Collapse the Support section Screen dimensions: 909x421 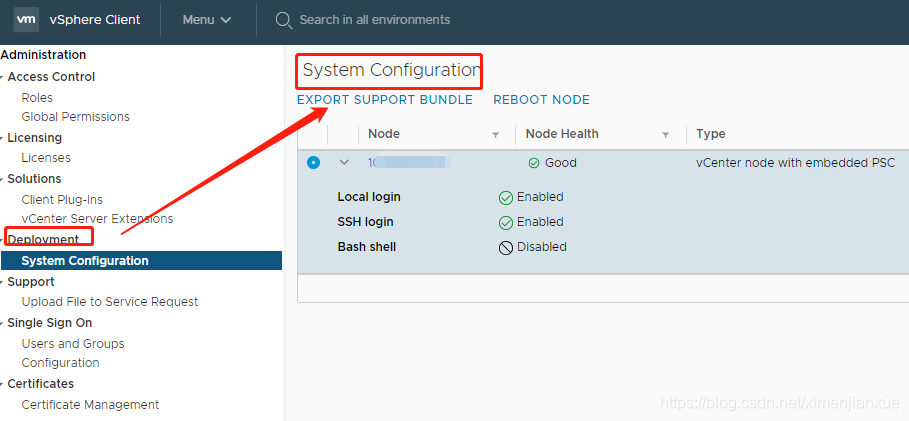(x=2, y=282)
